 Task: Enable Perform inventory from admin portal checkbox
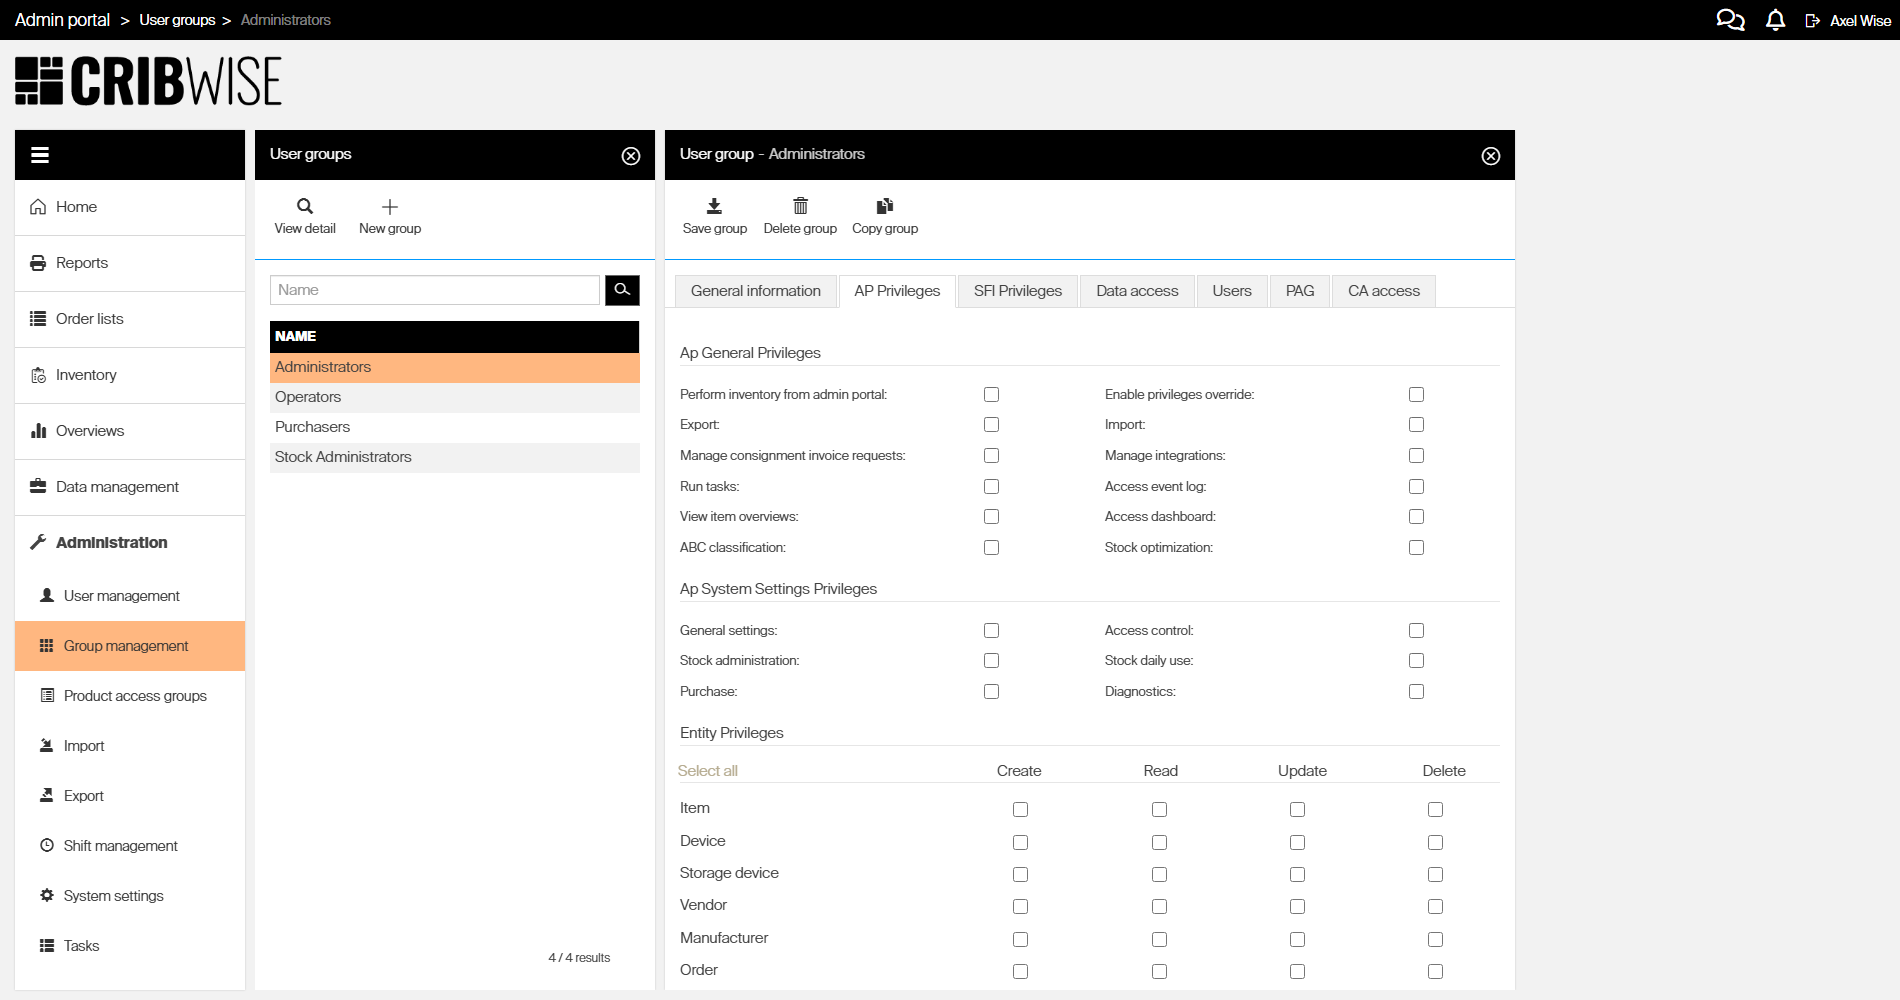[x=991, y=395]
